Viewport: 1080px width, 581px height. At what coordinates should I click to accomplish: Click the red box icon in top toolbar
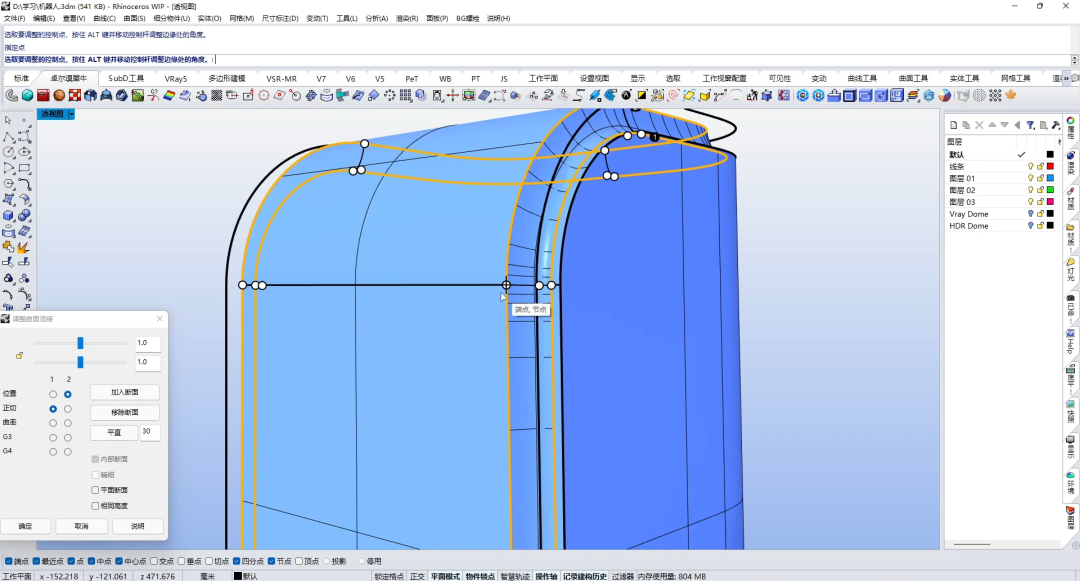(43, 96)
